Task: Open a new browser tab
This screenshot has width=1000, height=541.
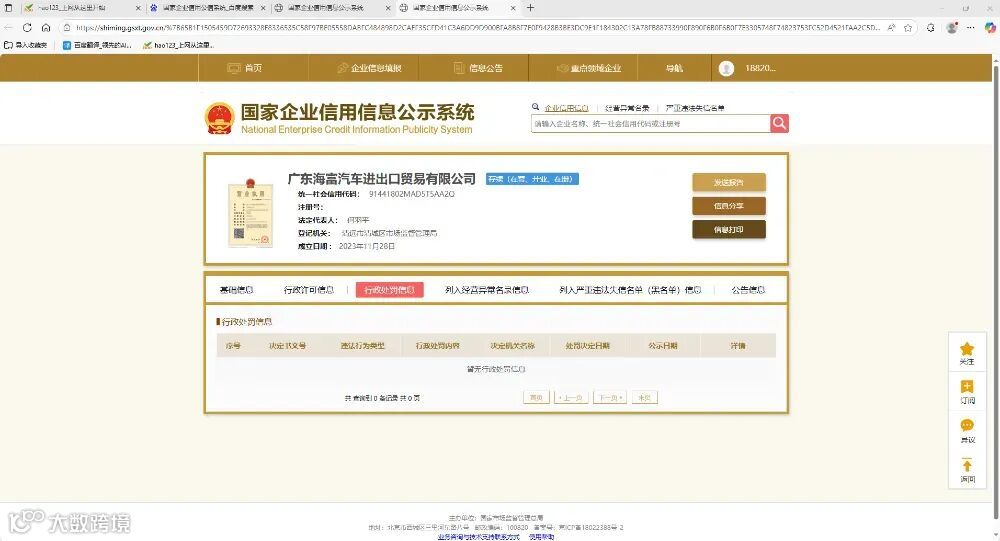Action: [x=530, y=8]
